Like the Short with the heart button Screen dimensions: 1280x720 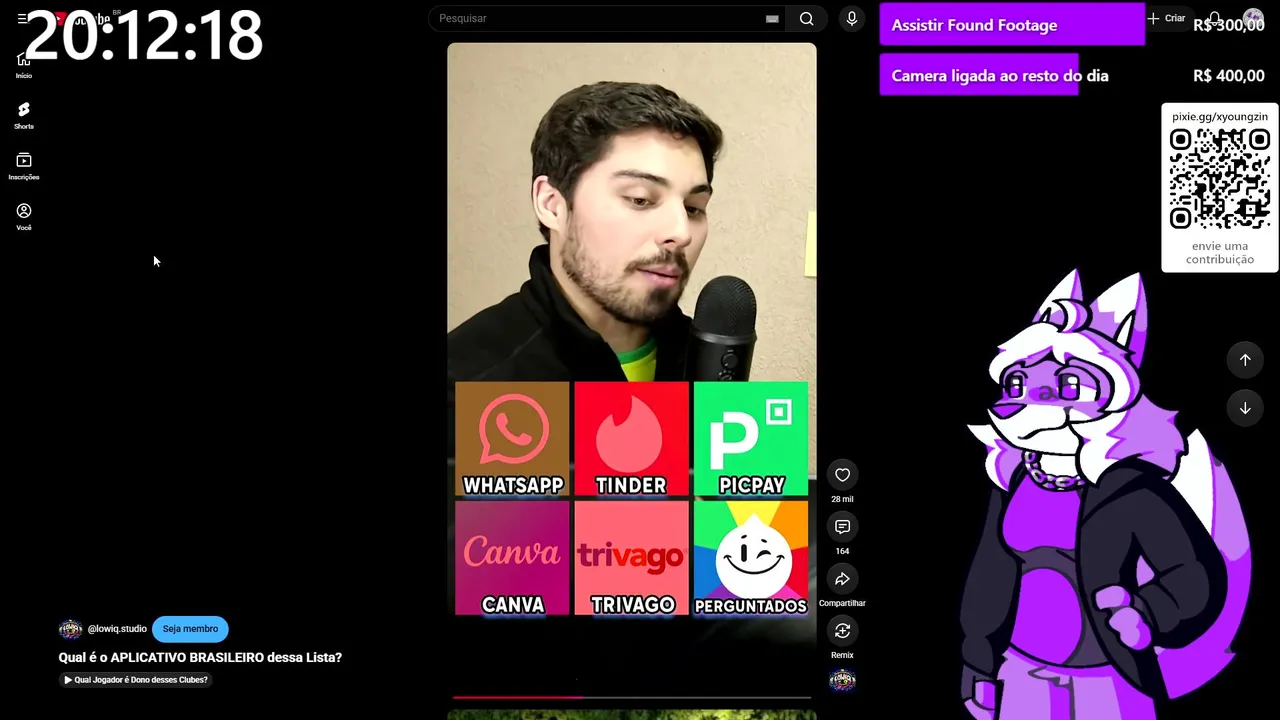tap(842, 475)
